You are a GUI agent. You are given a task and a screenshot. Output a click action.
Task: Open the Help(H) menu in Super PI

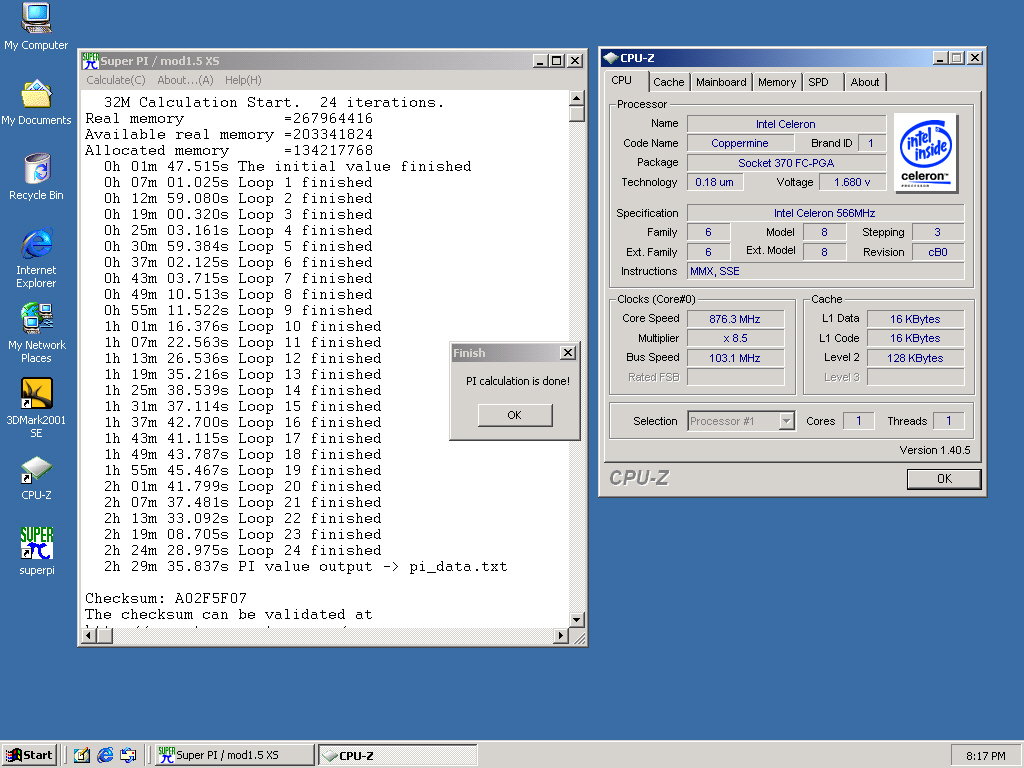tap(243, 80)
